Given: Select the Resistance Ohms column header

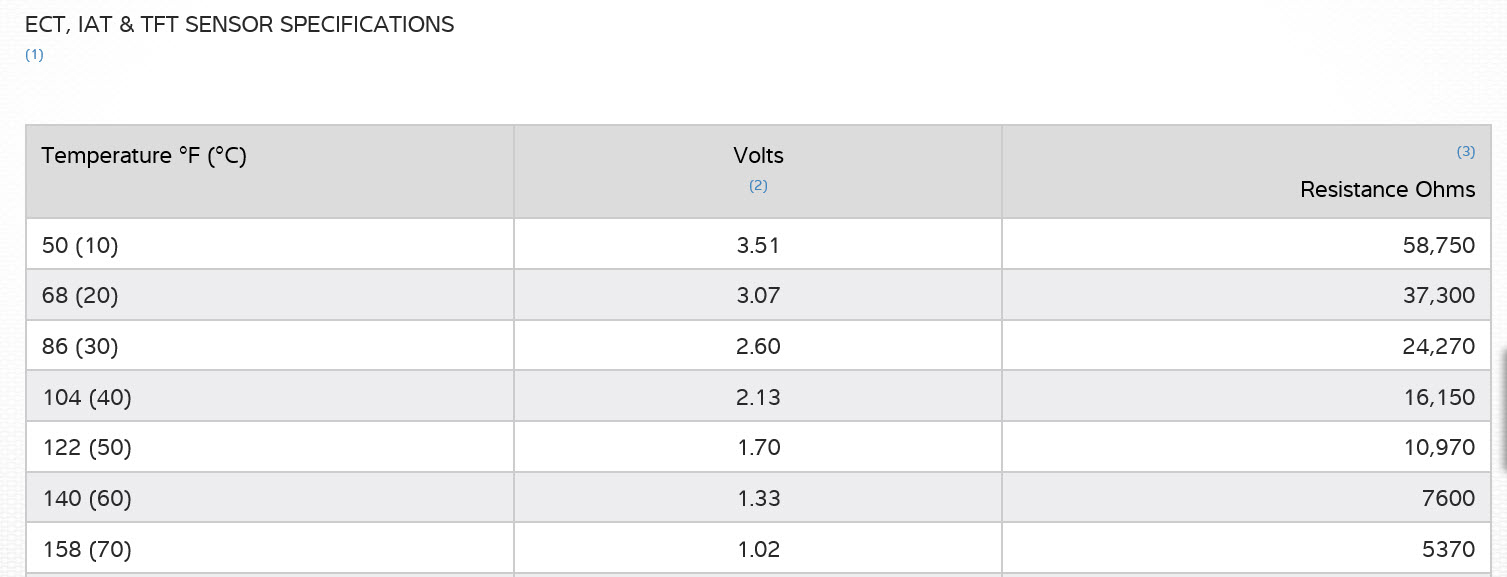Looking at the screenshot, I should (x=1387, y=189).
